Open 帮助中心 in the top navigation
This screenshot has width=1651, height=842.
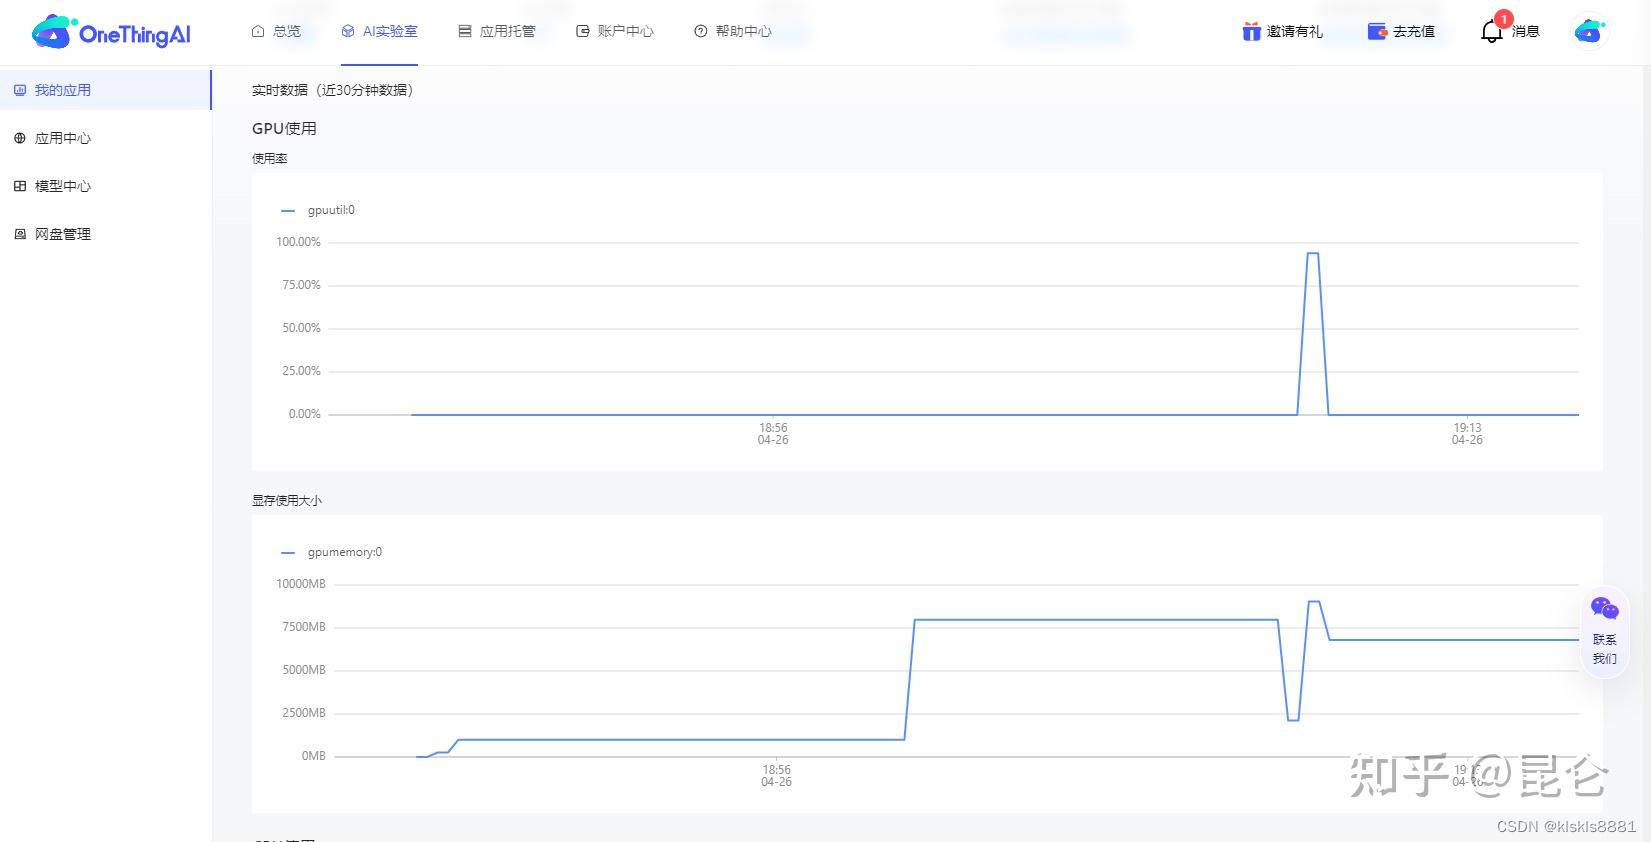tap(733, 32)
